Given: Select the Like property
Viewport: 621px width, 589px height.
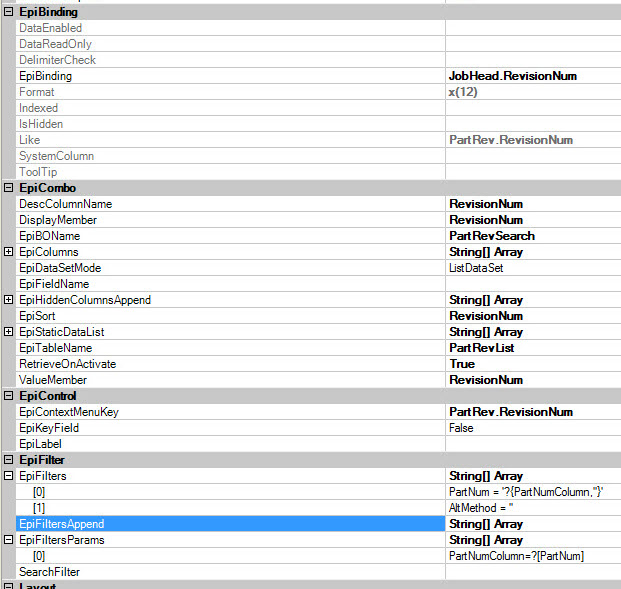Looking at the screenshot, I should click(230, 140).
